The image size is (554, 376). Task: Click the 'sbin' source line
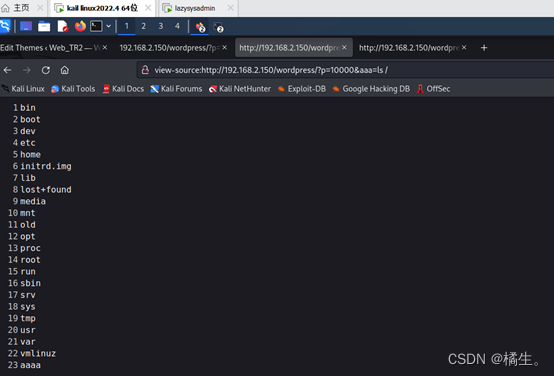[x=30, y=283]
